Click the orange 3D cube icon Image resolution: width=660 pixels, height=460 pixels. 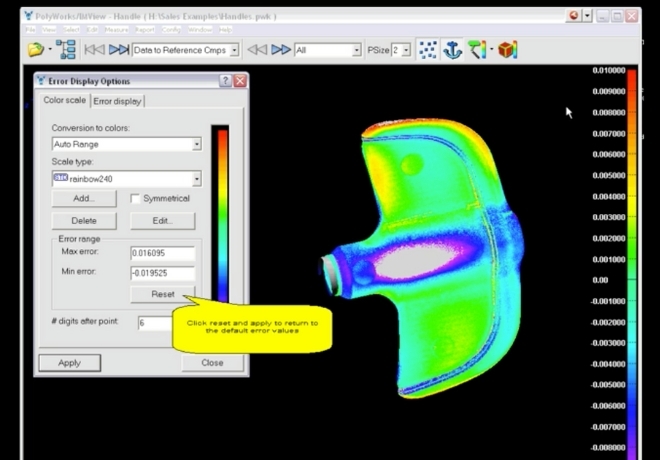(508, 50)
